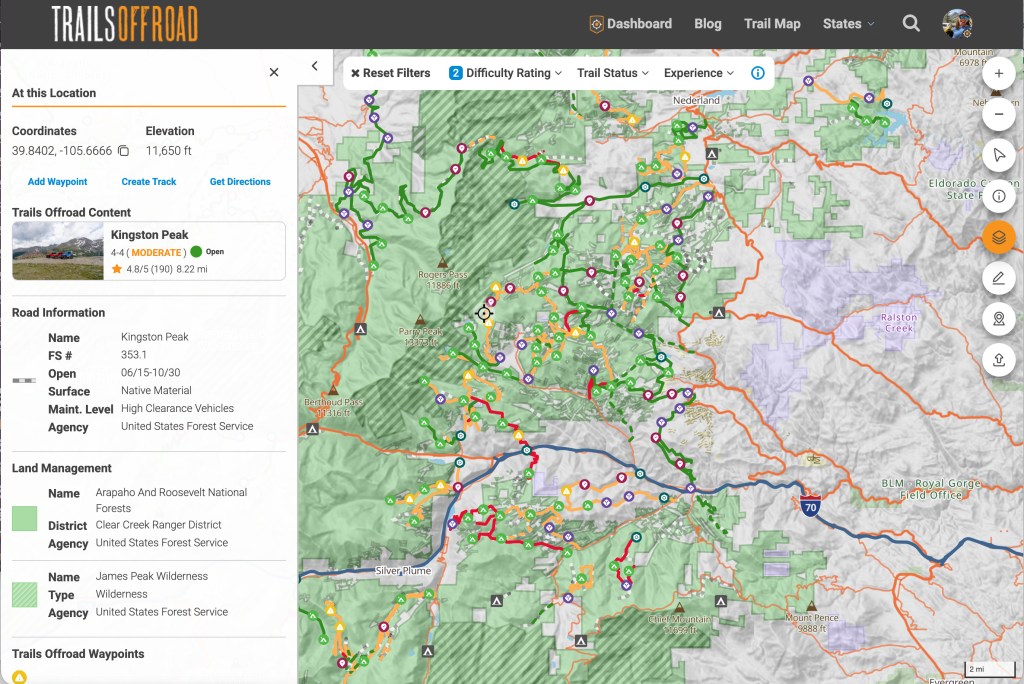
Task: Click the Berthoud Pass peak marker
Action: pos(333,391)
